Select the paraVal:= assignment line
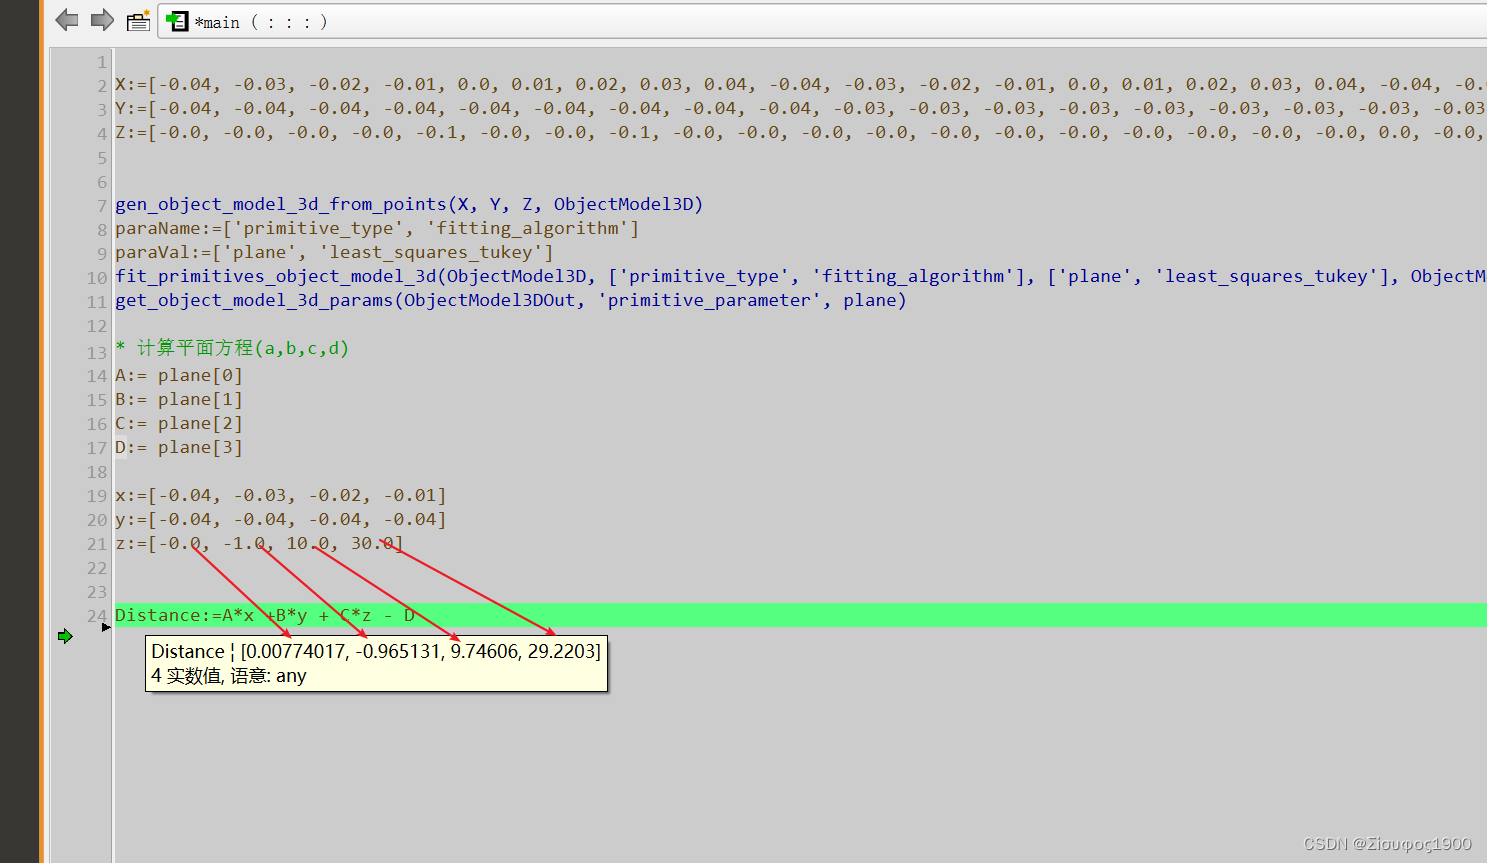1487x863 pixels. click(x=334, y=252)
